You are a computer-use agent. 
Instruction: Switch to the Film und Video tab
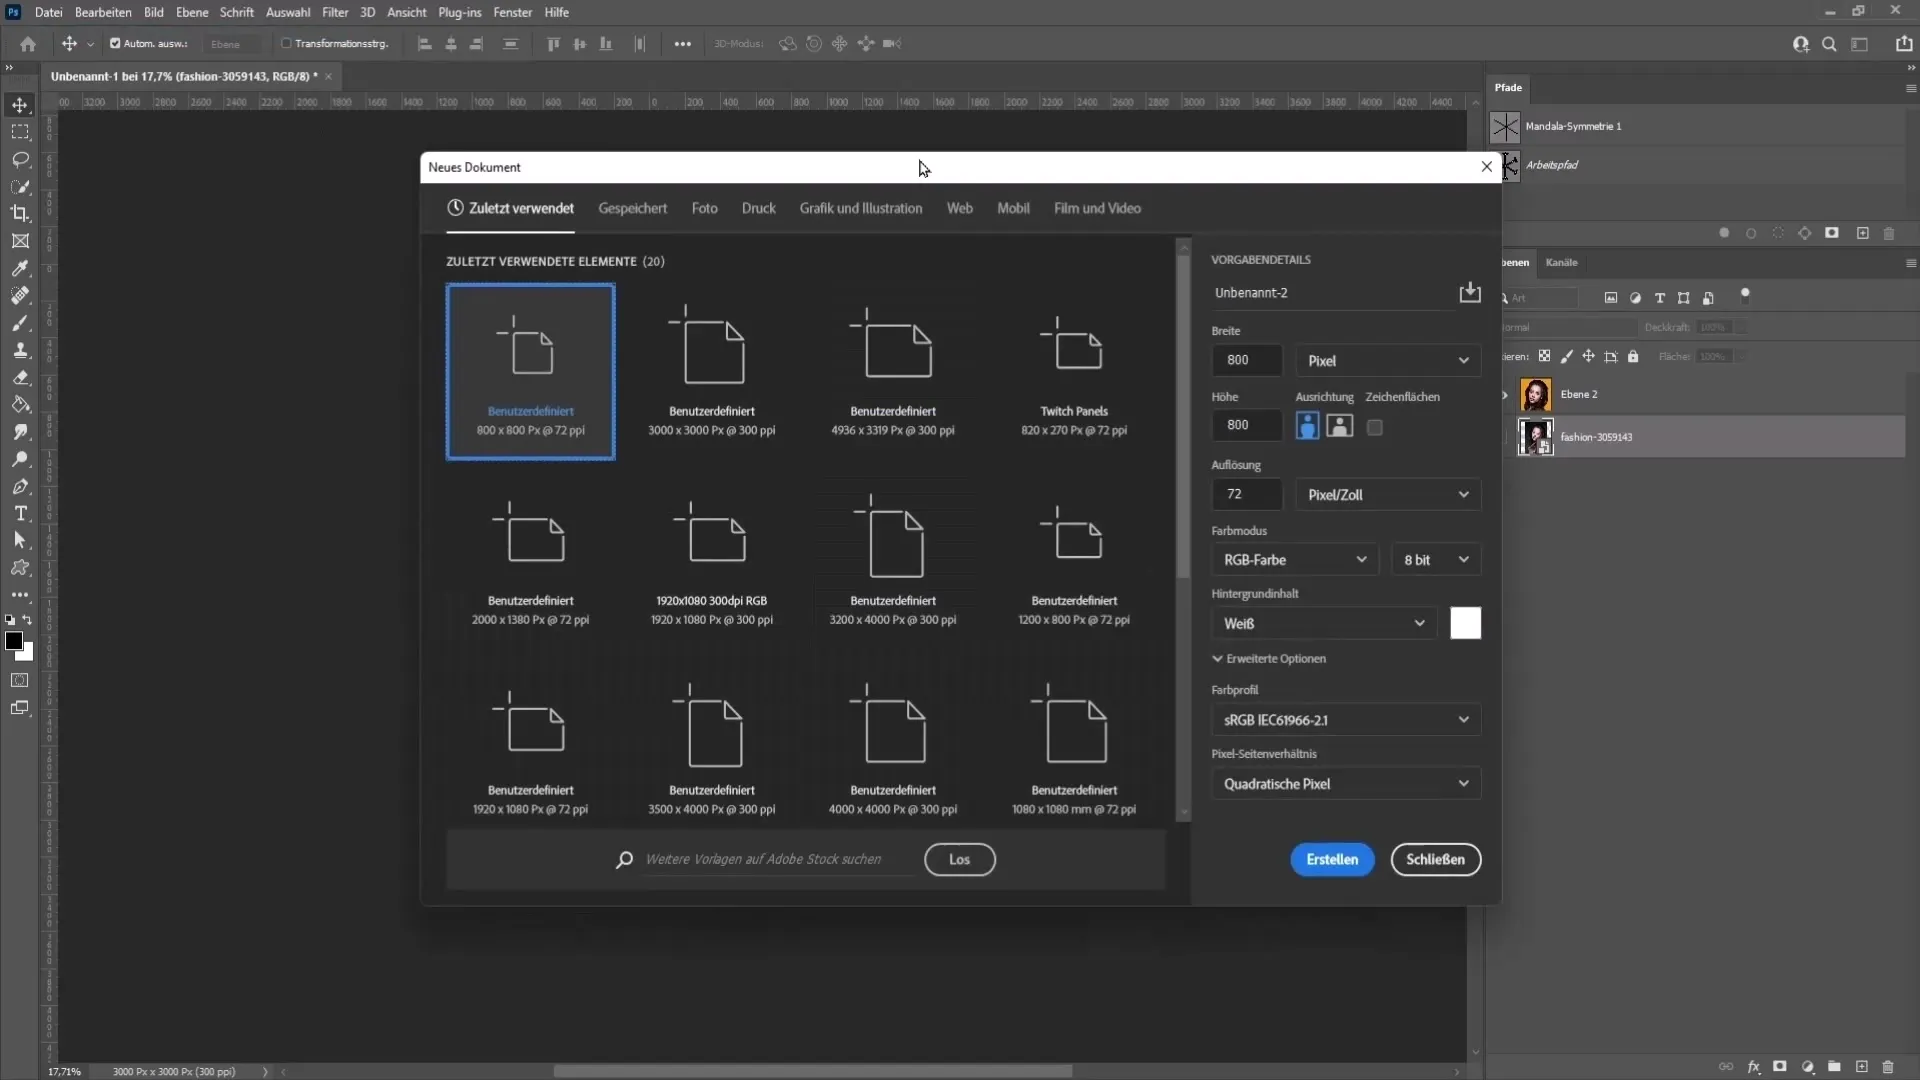[x=1097, y=208]
